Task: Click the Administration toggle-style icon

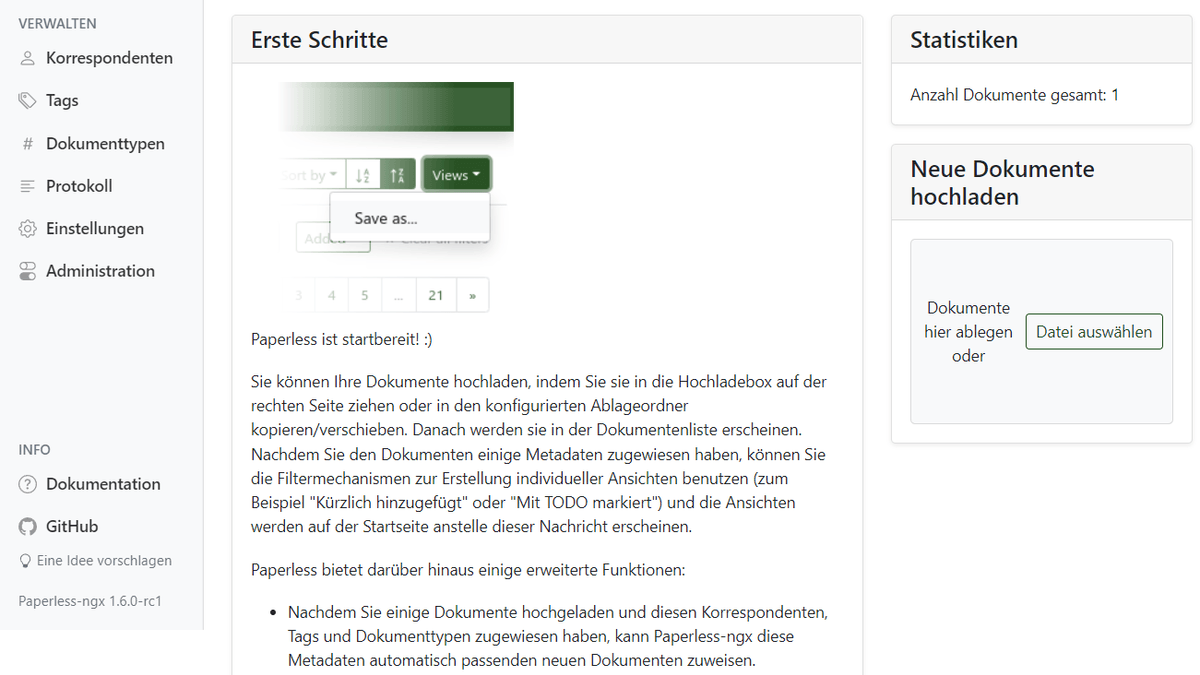Action: [x=27, y=271]
